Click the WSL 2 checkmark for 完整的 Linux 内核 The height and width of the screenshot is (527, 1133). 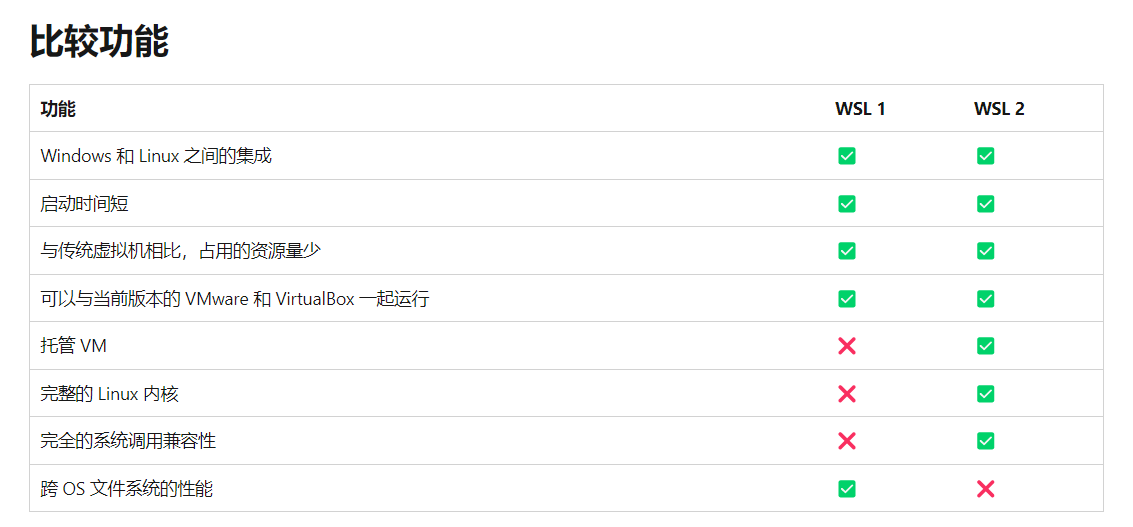point(985,394)
